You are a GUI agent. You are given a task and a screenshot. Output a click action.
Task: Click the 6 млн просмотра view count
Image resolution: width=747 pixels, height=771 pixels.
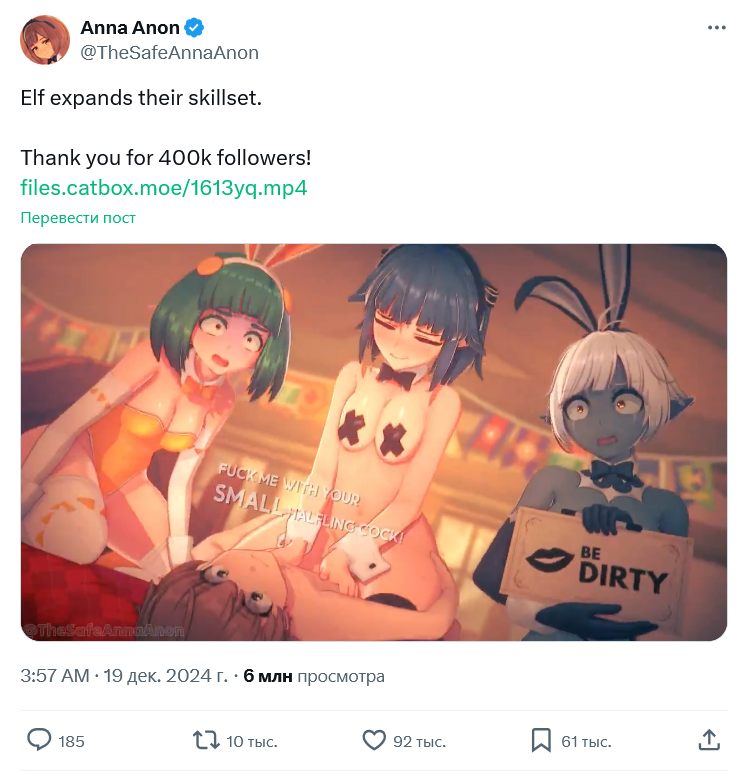(x=314, y=676)
